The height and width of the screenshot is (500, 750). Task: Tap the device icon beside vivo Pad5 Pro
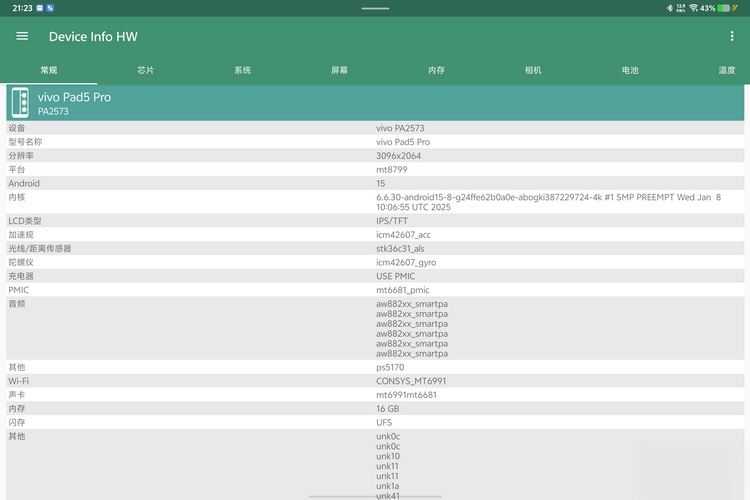(x=20, y=103)
